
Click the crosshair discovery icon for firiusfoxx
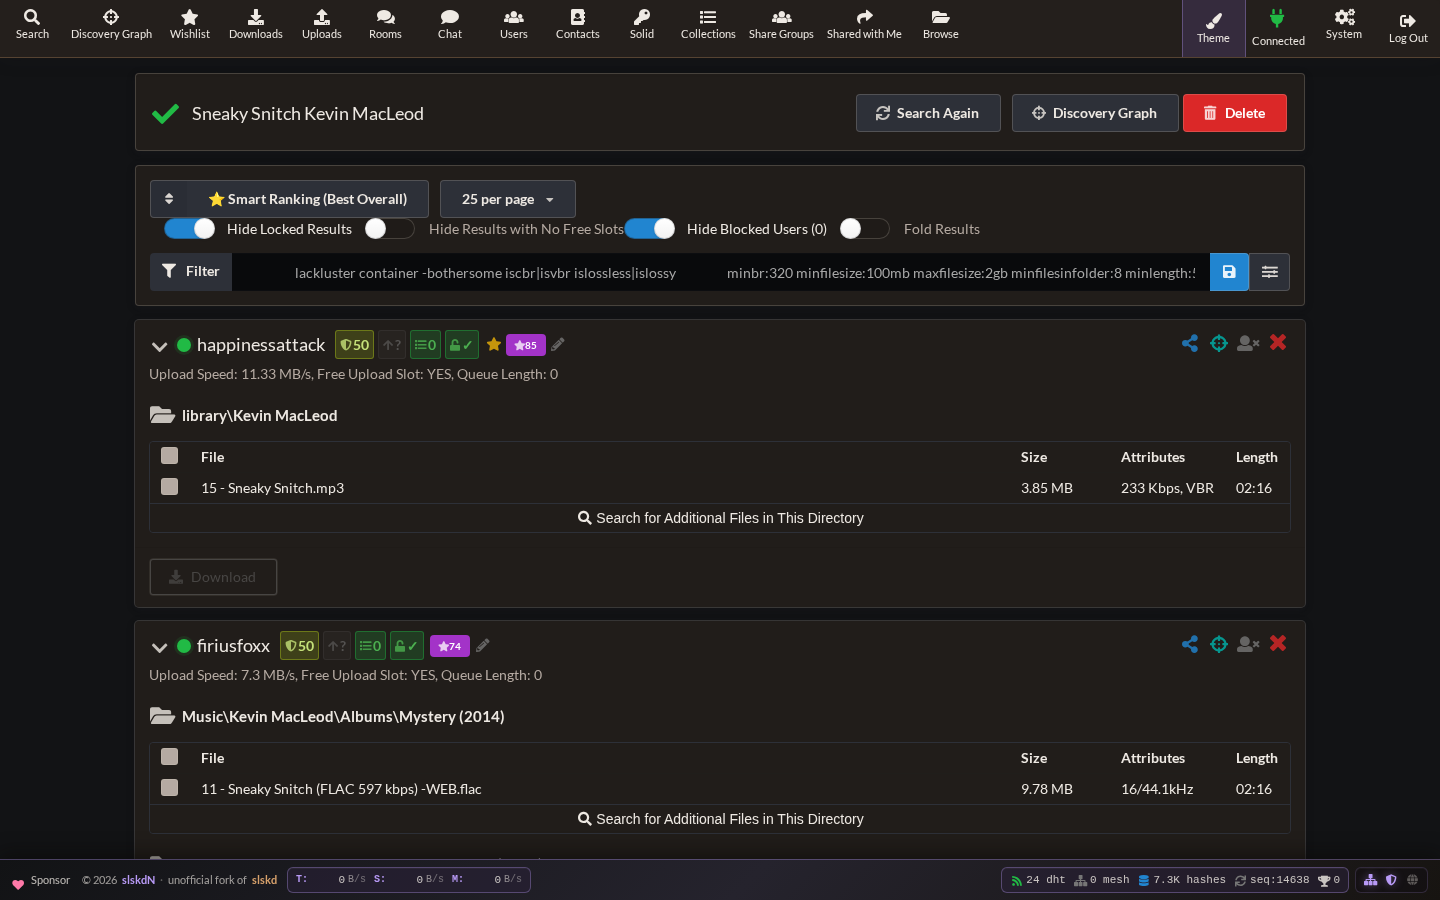pyautogui.click(x=1219, y=644)
